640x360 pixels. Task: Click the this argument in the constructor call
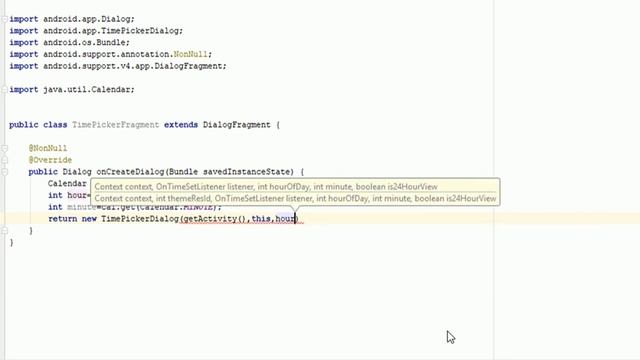click(x=261, y=219)
